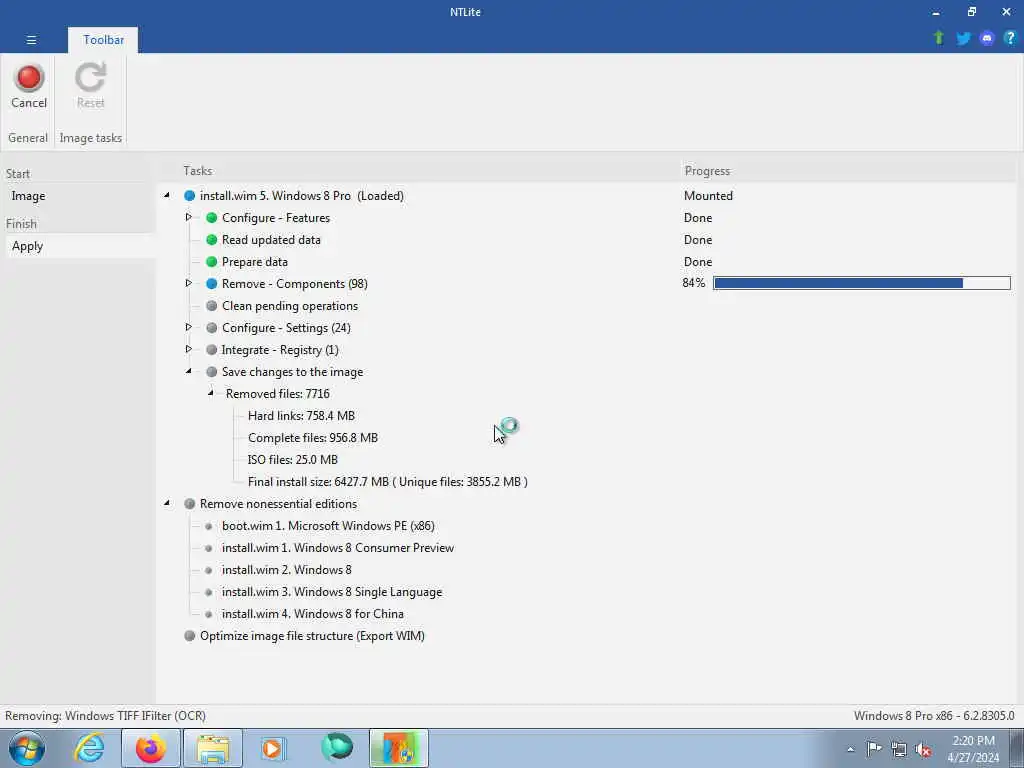Click gray dot beside Clean pending operations
Image resolution: width=1024 pixels, height=768 pixels.
click(x=212, y=306)
